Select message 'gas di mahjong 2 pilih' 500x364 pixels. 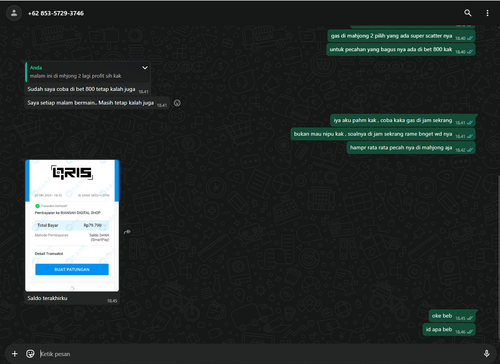[x=401, y=36]
